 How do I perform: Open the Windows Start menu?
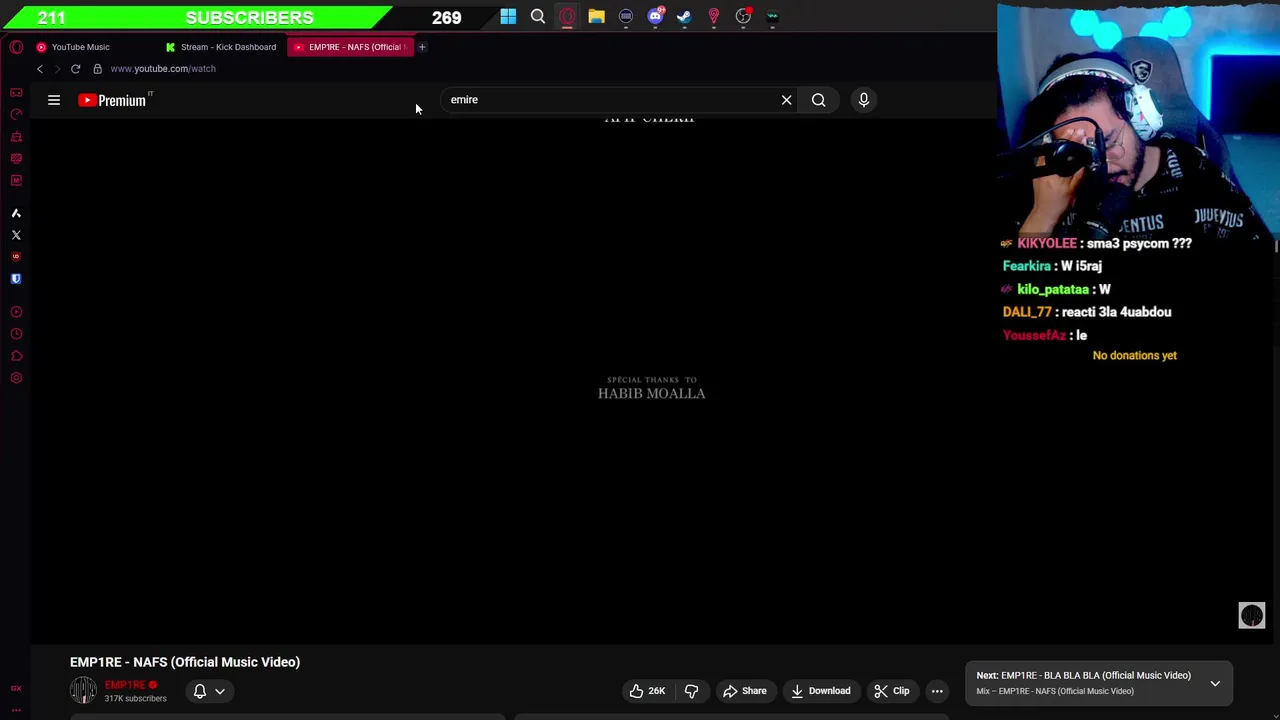click(x=508, y=16)
